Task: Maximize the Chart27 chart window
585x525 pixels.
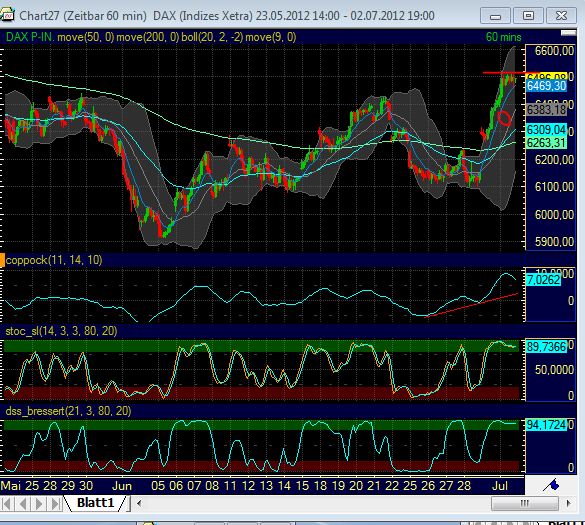Action: (x=528, y=16)
